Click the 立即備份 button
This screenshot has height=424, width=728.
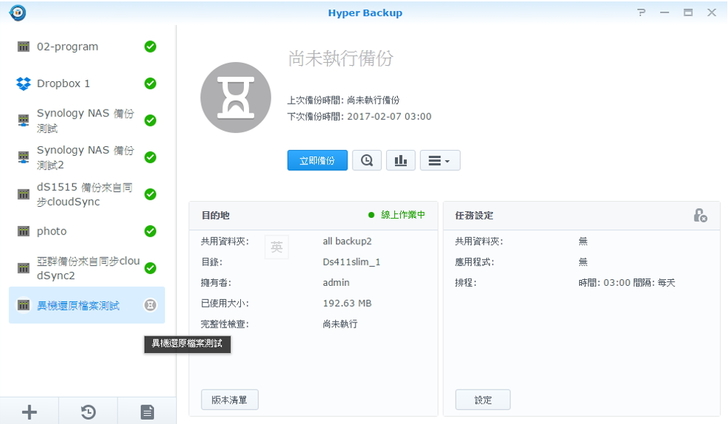pyautogui.click(x=317, y=160)
